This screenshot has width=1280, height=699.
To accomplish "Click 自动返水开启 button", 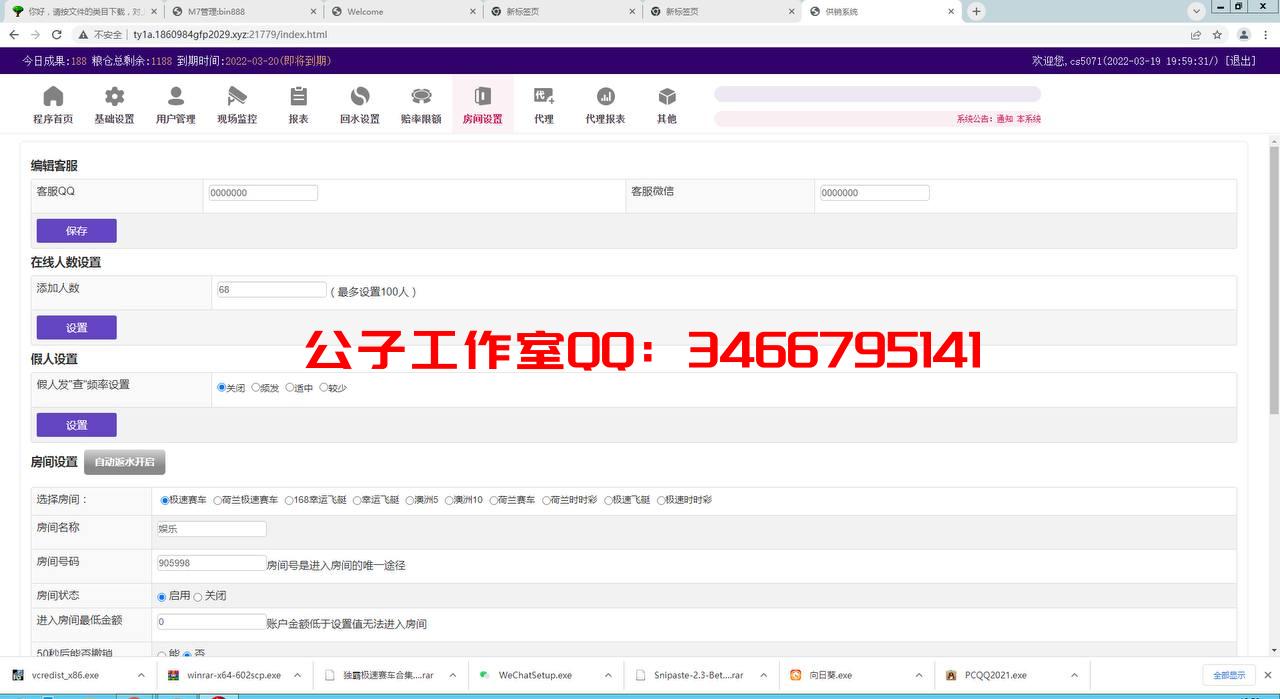I will pos(125,462).
